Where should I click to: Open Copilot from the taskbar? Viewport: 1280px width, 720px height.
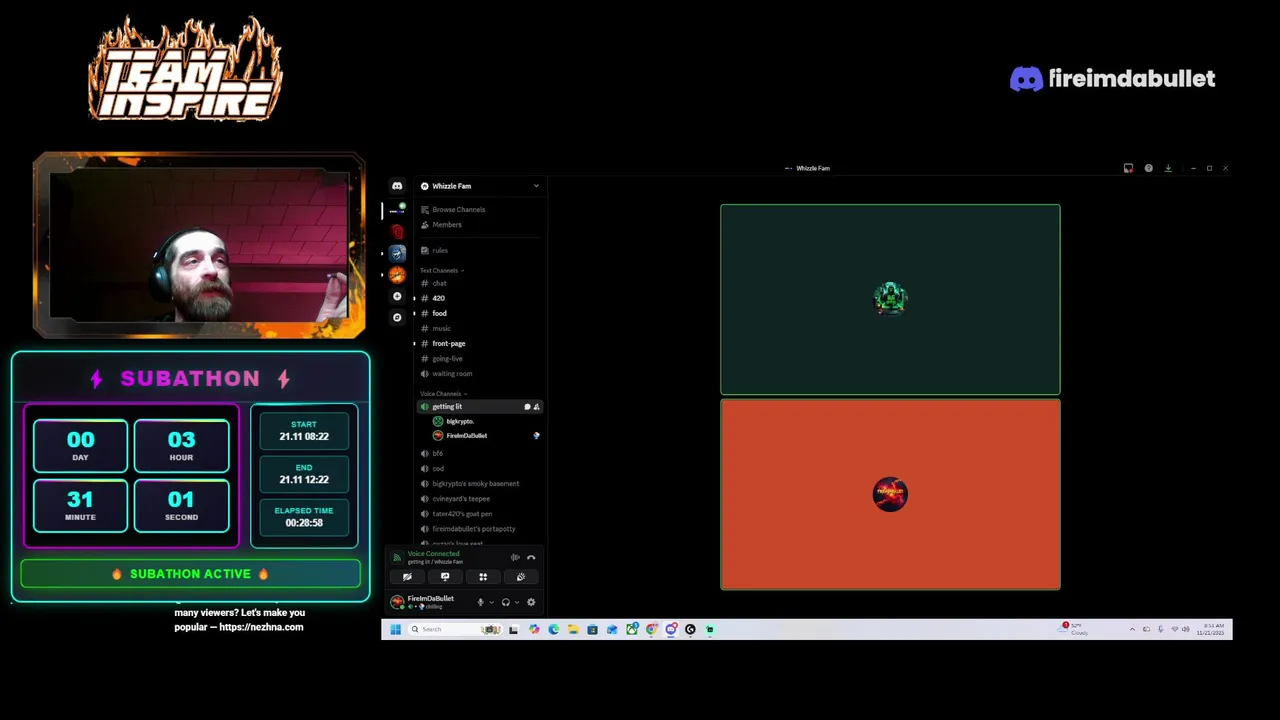(534, 629)
